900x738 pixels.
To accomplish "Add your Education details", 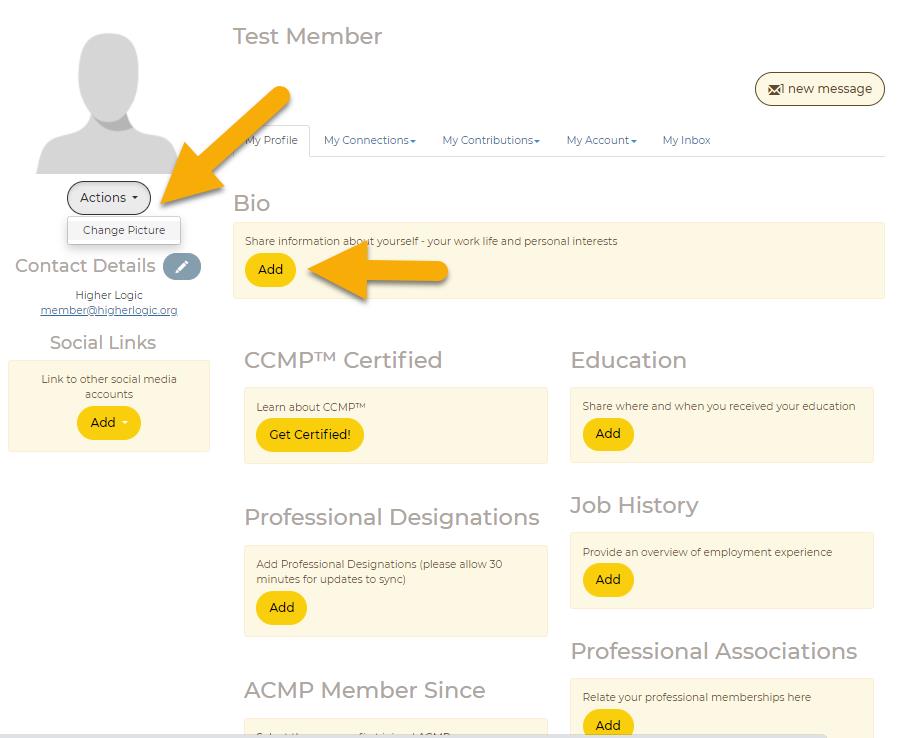I will (x=607, y=434).
